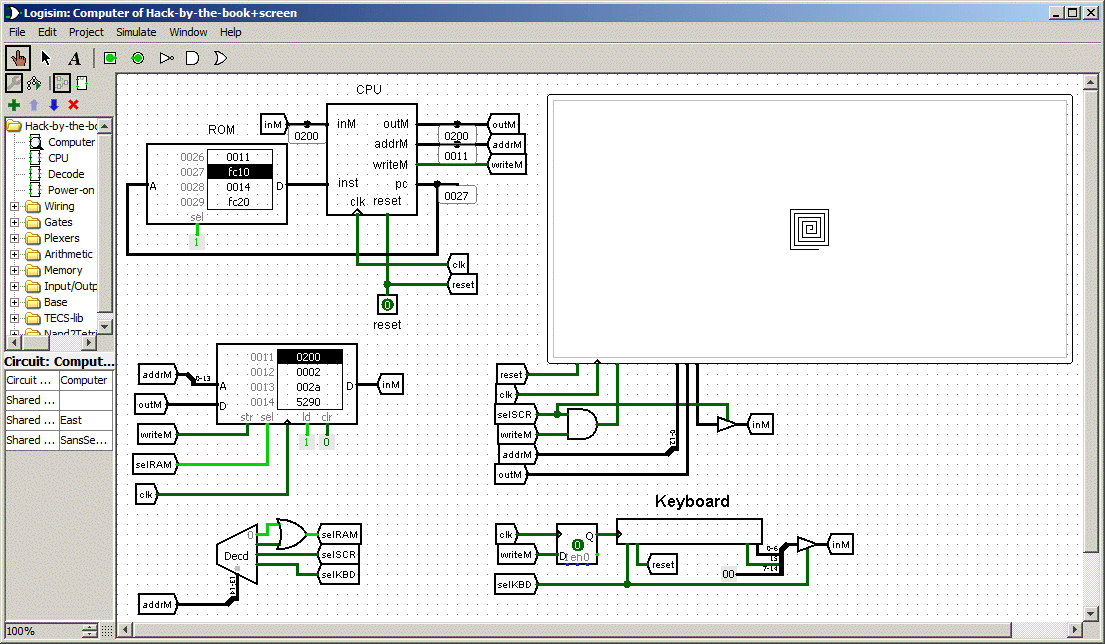Choose the NOT gate tool
The image size is (1105, 644).
166,58
